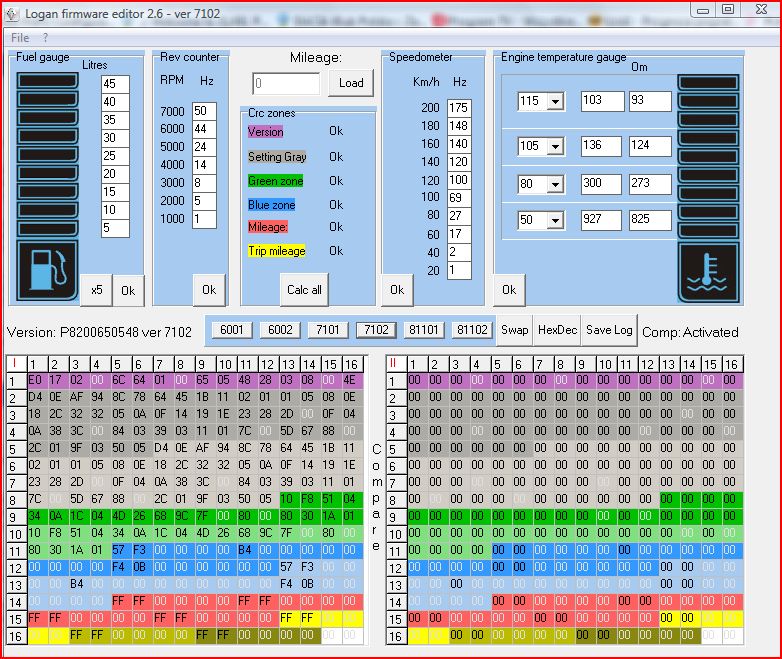Select firmware version 6001
Screen dimensions: 782x659
tap(231, 330)
